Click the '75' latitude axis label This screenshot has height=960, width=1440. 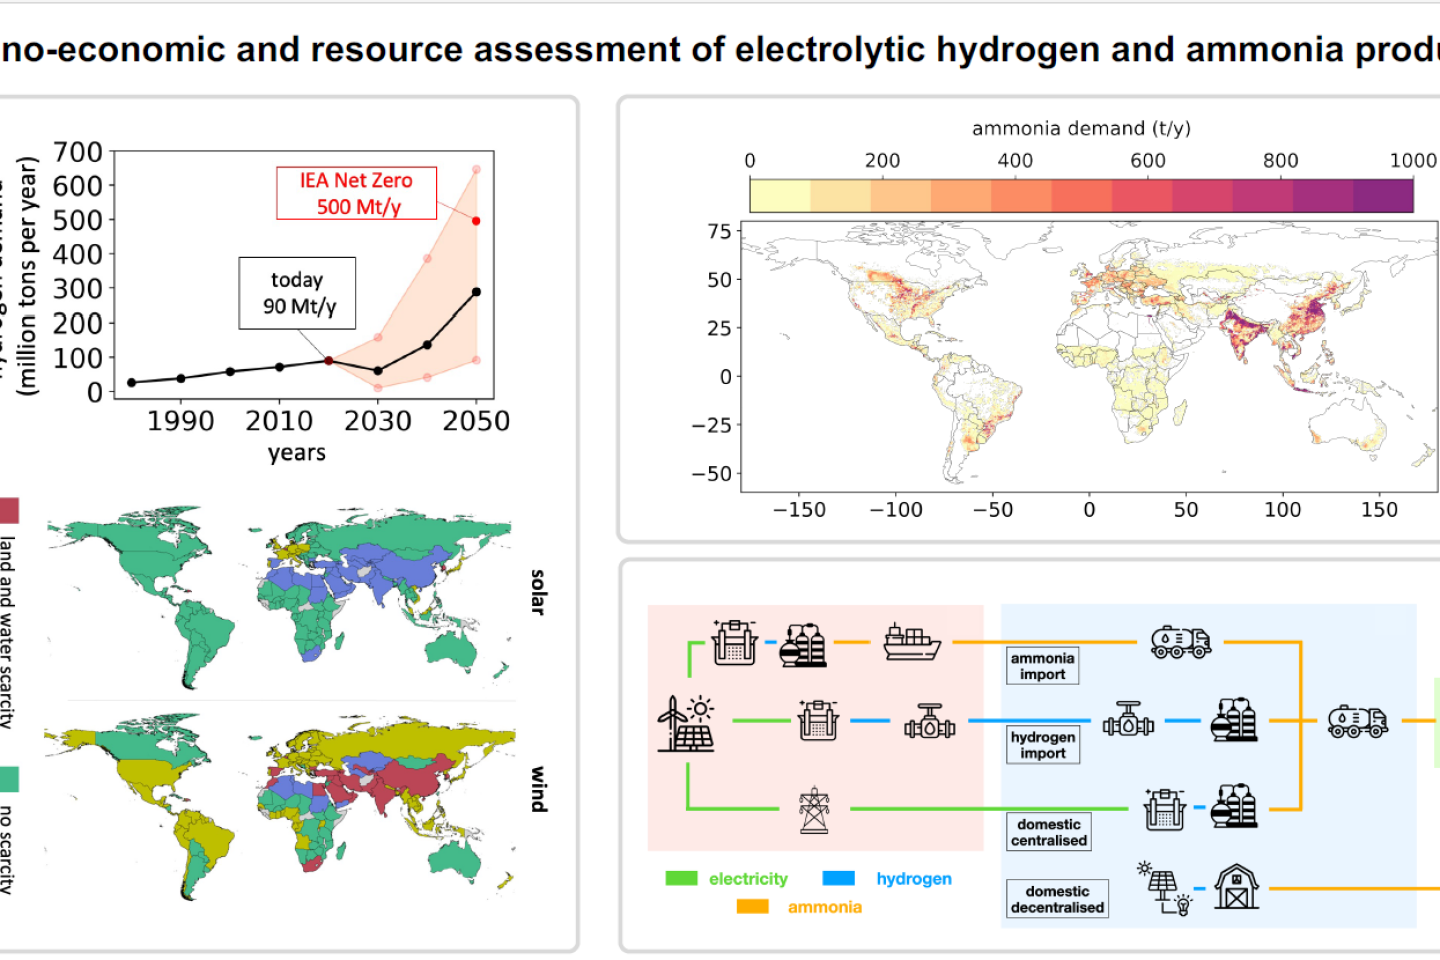coord(720,232)
